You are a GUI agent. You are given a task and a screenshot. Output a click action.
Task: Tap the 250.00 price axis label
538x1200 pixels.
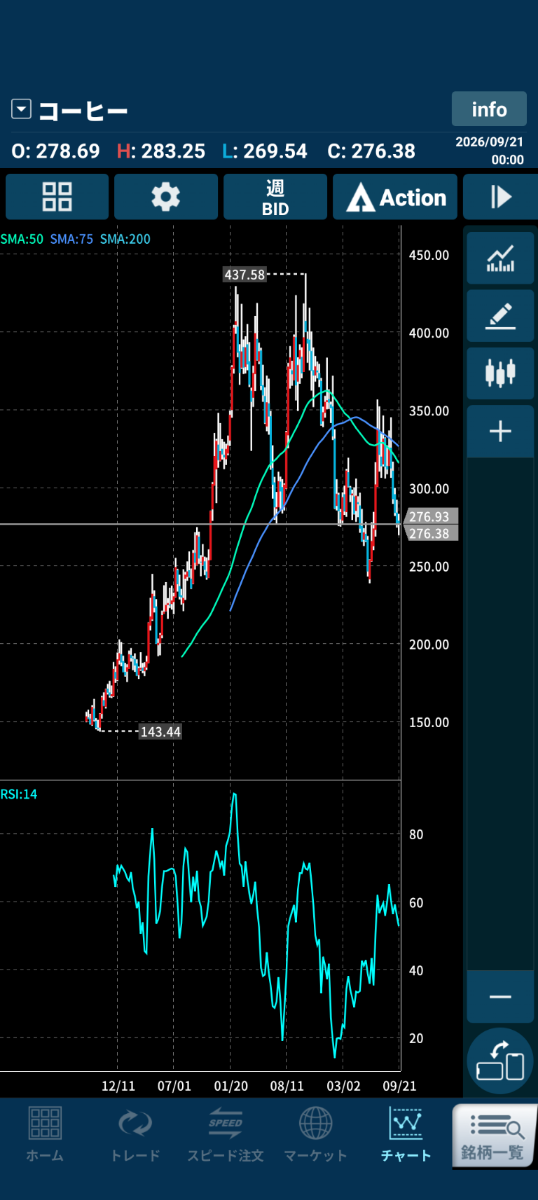(428, 567)
